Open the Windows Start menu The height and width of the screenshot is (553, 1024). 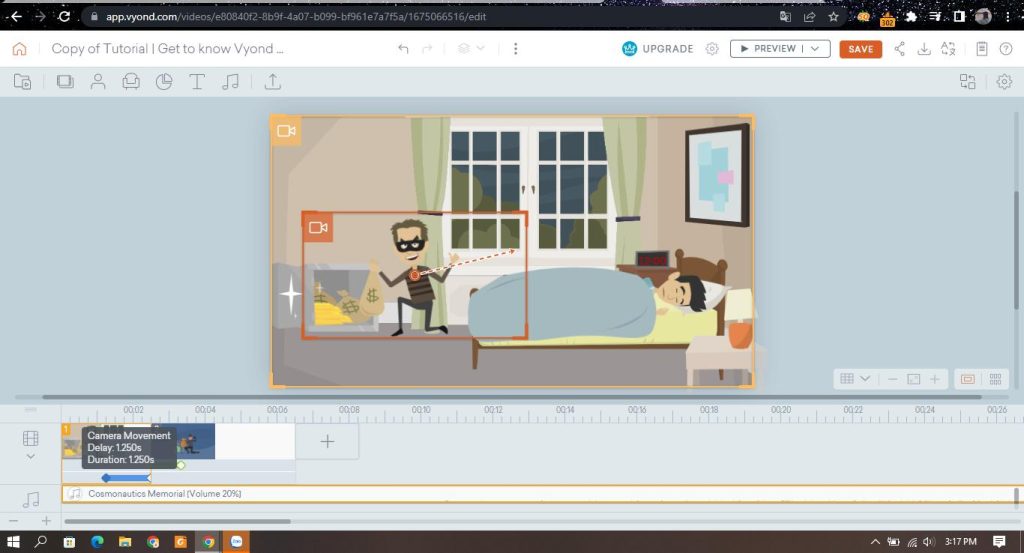(13, 541)
